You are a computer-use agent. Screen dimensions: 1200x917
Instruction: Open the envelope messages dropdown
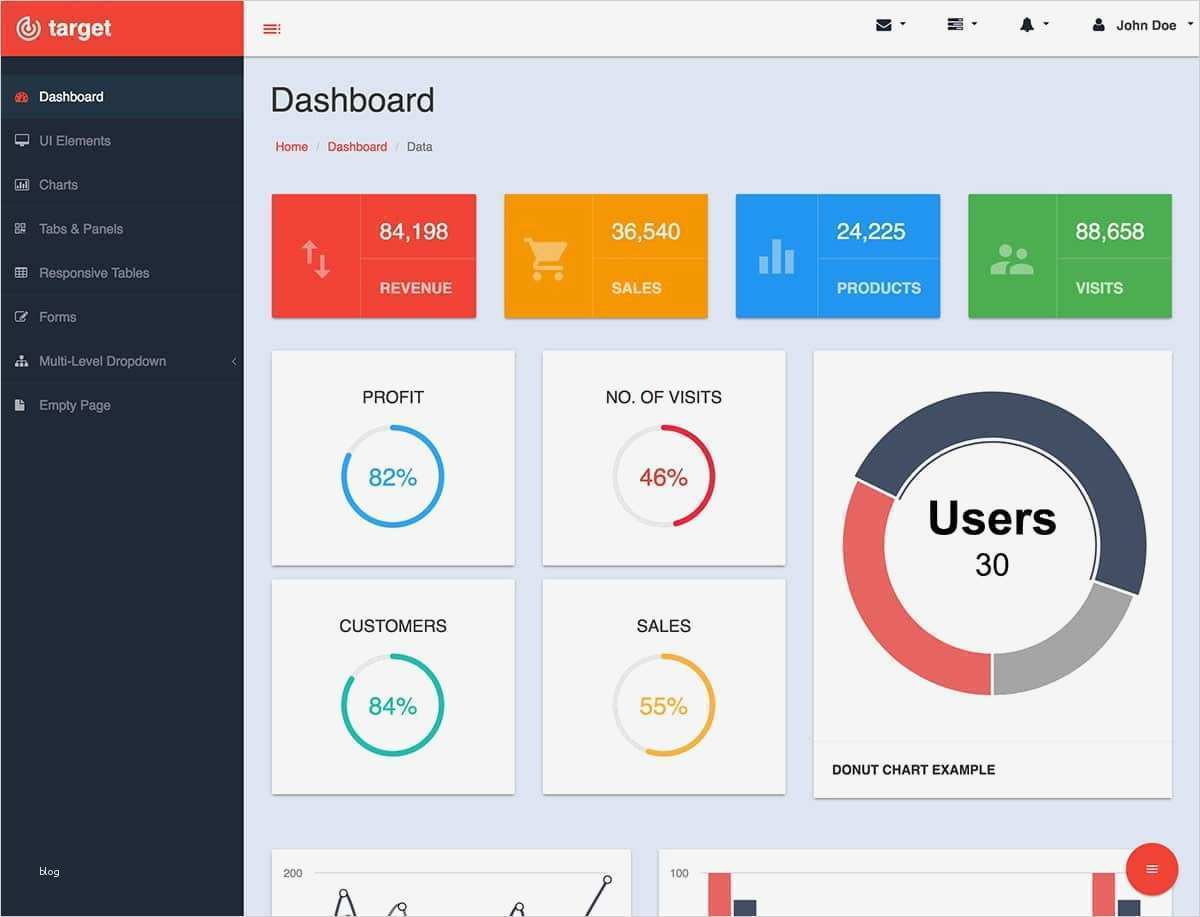pos(890,25)
